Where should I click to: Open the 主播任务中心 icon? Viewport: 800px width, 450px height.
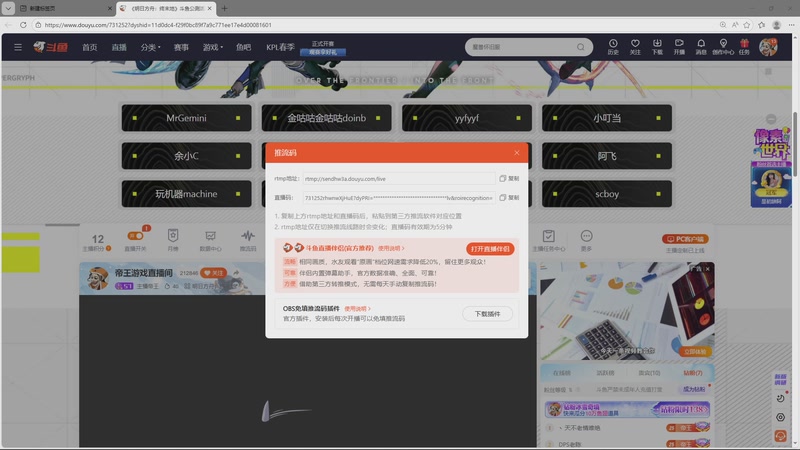(548, 236)
